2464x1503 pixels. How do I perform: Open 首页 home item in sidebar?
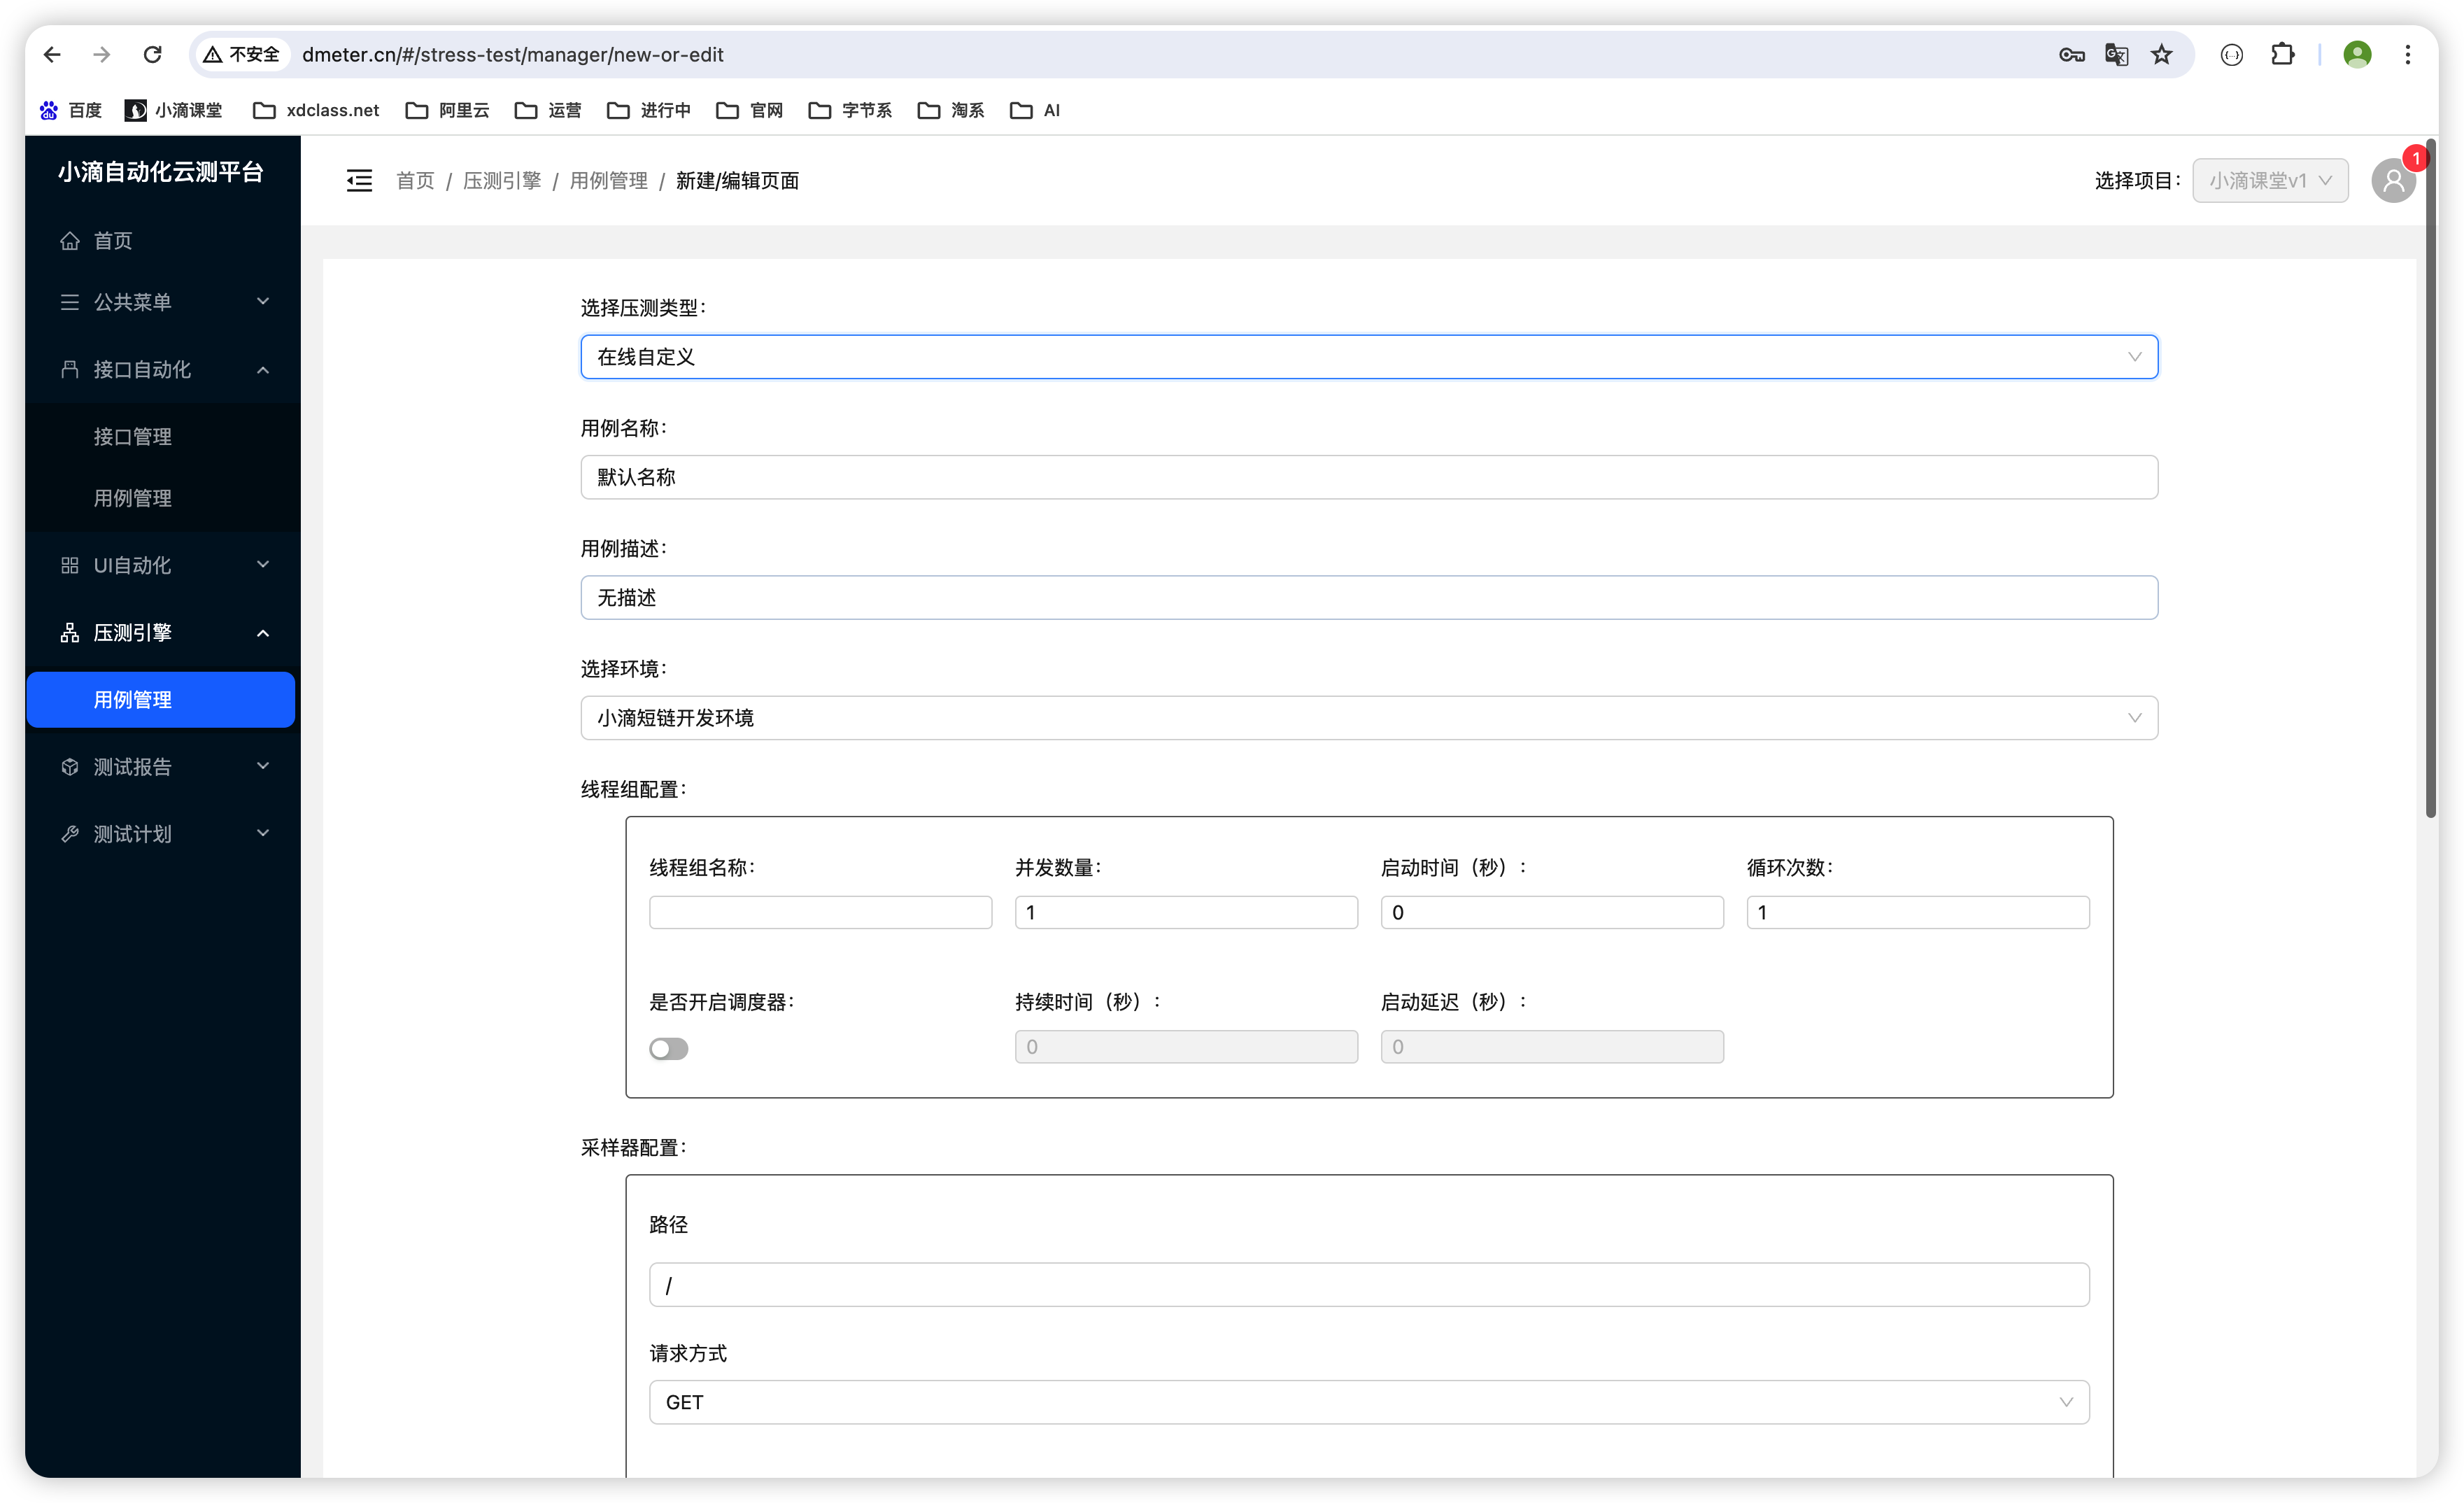point(112,240)
